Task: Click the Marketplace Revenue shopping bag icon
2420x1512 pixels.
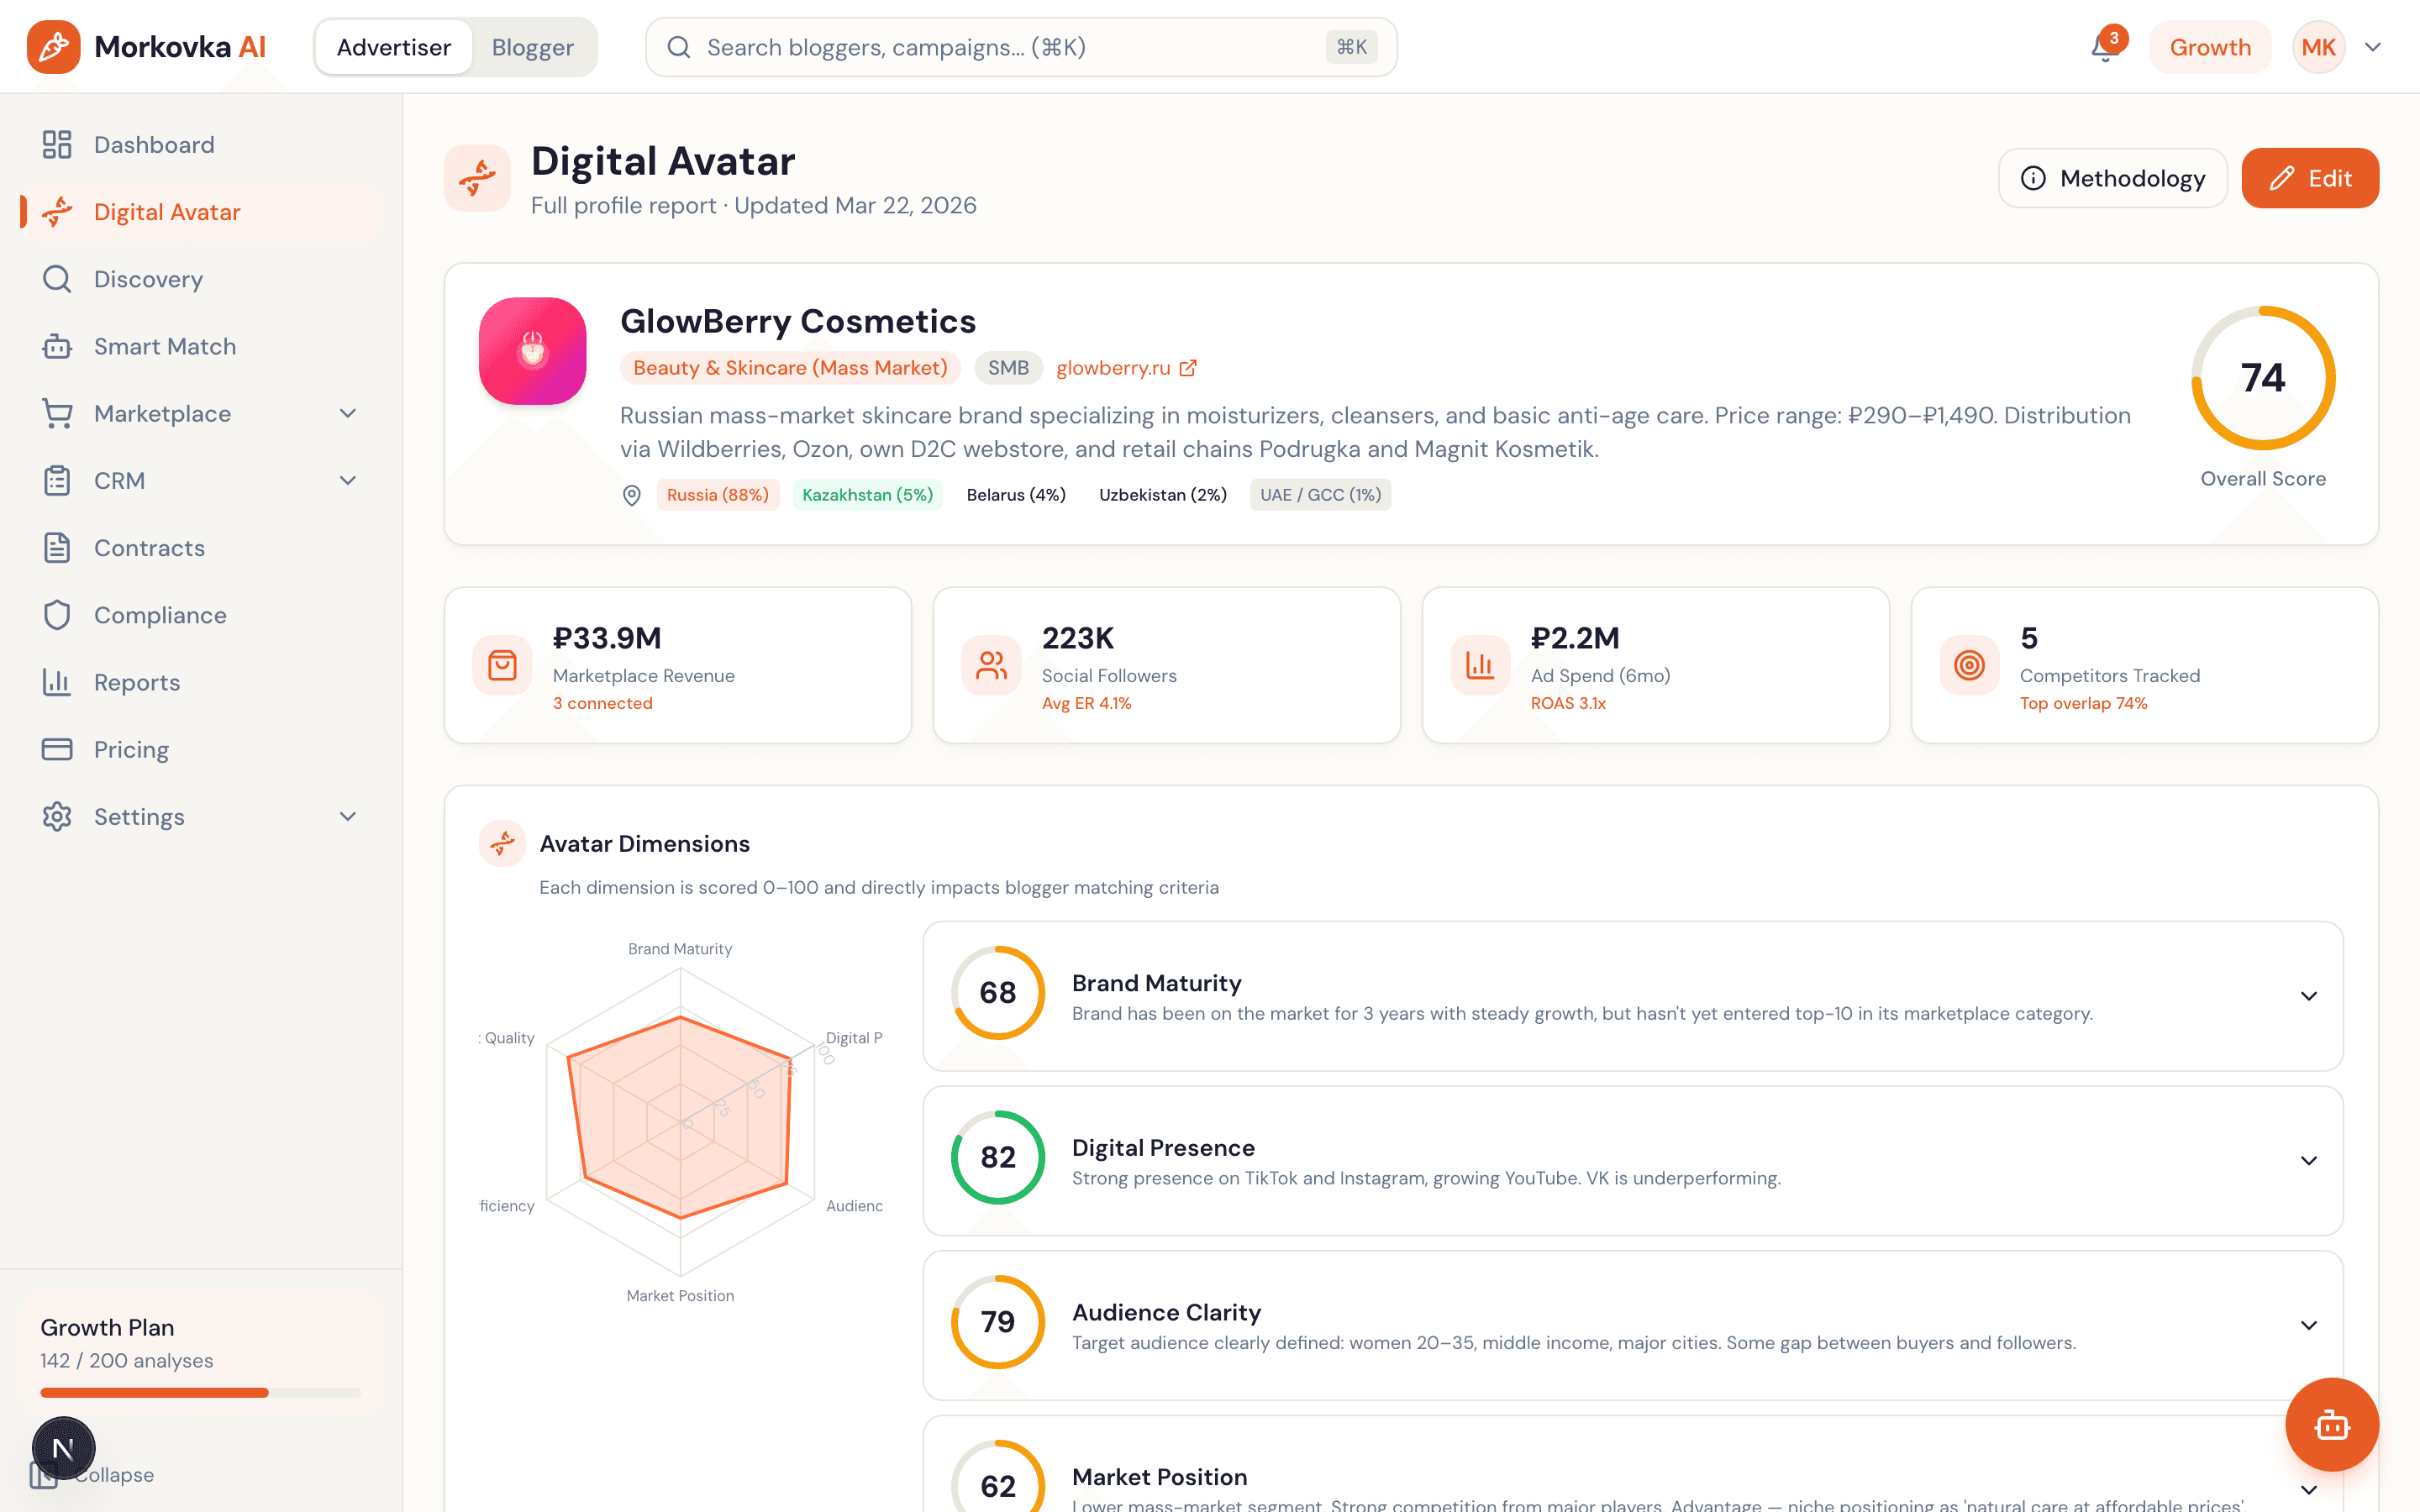Action: (x=502, y=665)
